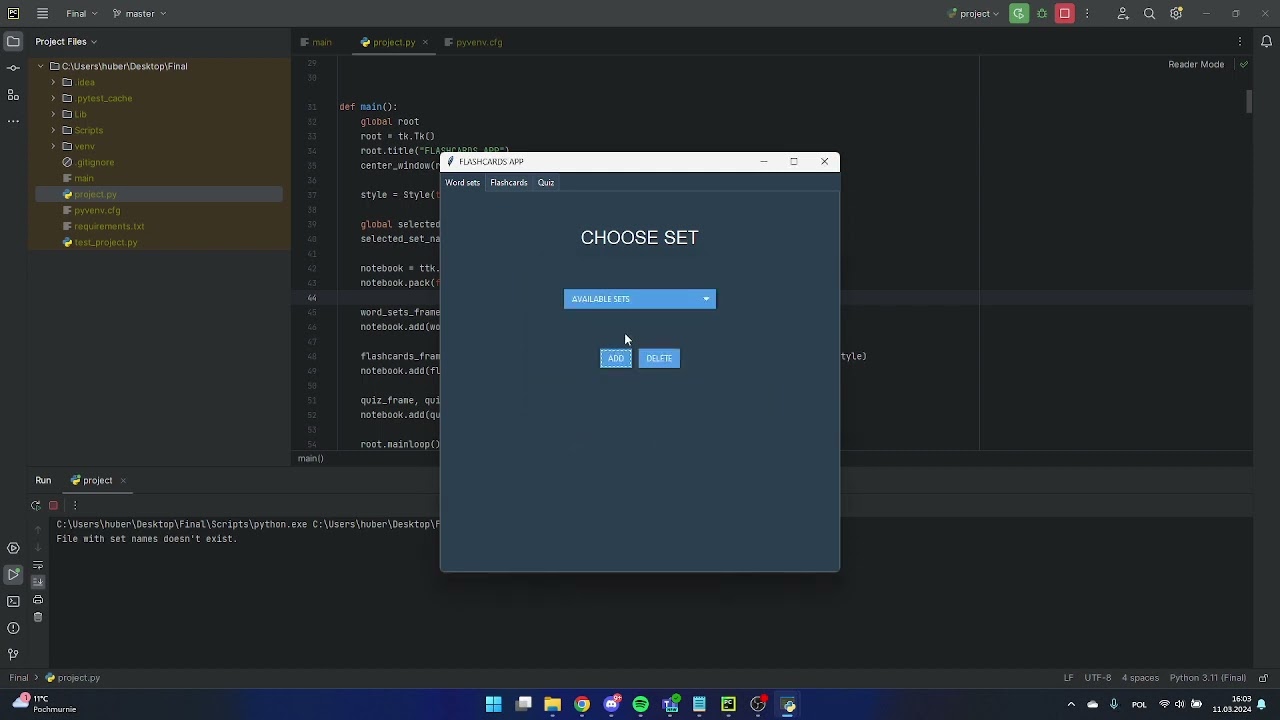This screenshot has height=720, width=1280.
Task: Click the UTF-8 encoding widget
Action: [1098, 678]
